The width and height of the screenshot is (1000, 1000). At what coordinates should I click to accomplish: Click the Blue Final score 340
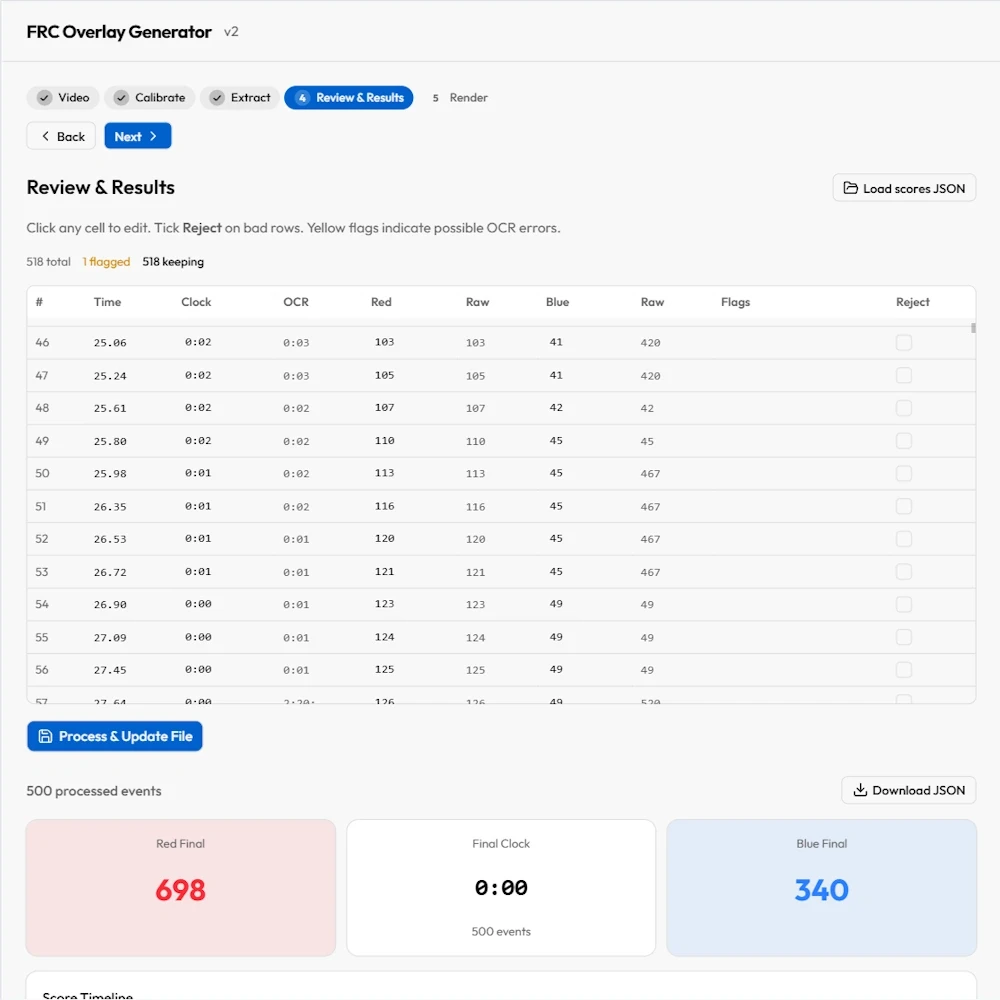pyautogui.click(x=821, y=890)
